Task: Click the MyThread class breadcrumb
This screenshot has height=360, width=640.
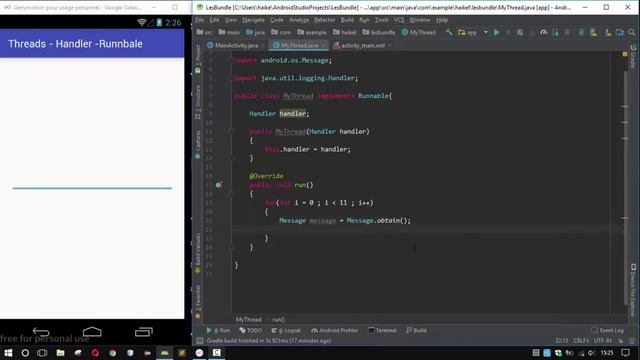Action: 418,32
